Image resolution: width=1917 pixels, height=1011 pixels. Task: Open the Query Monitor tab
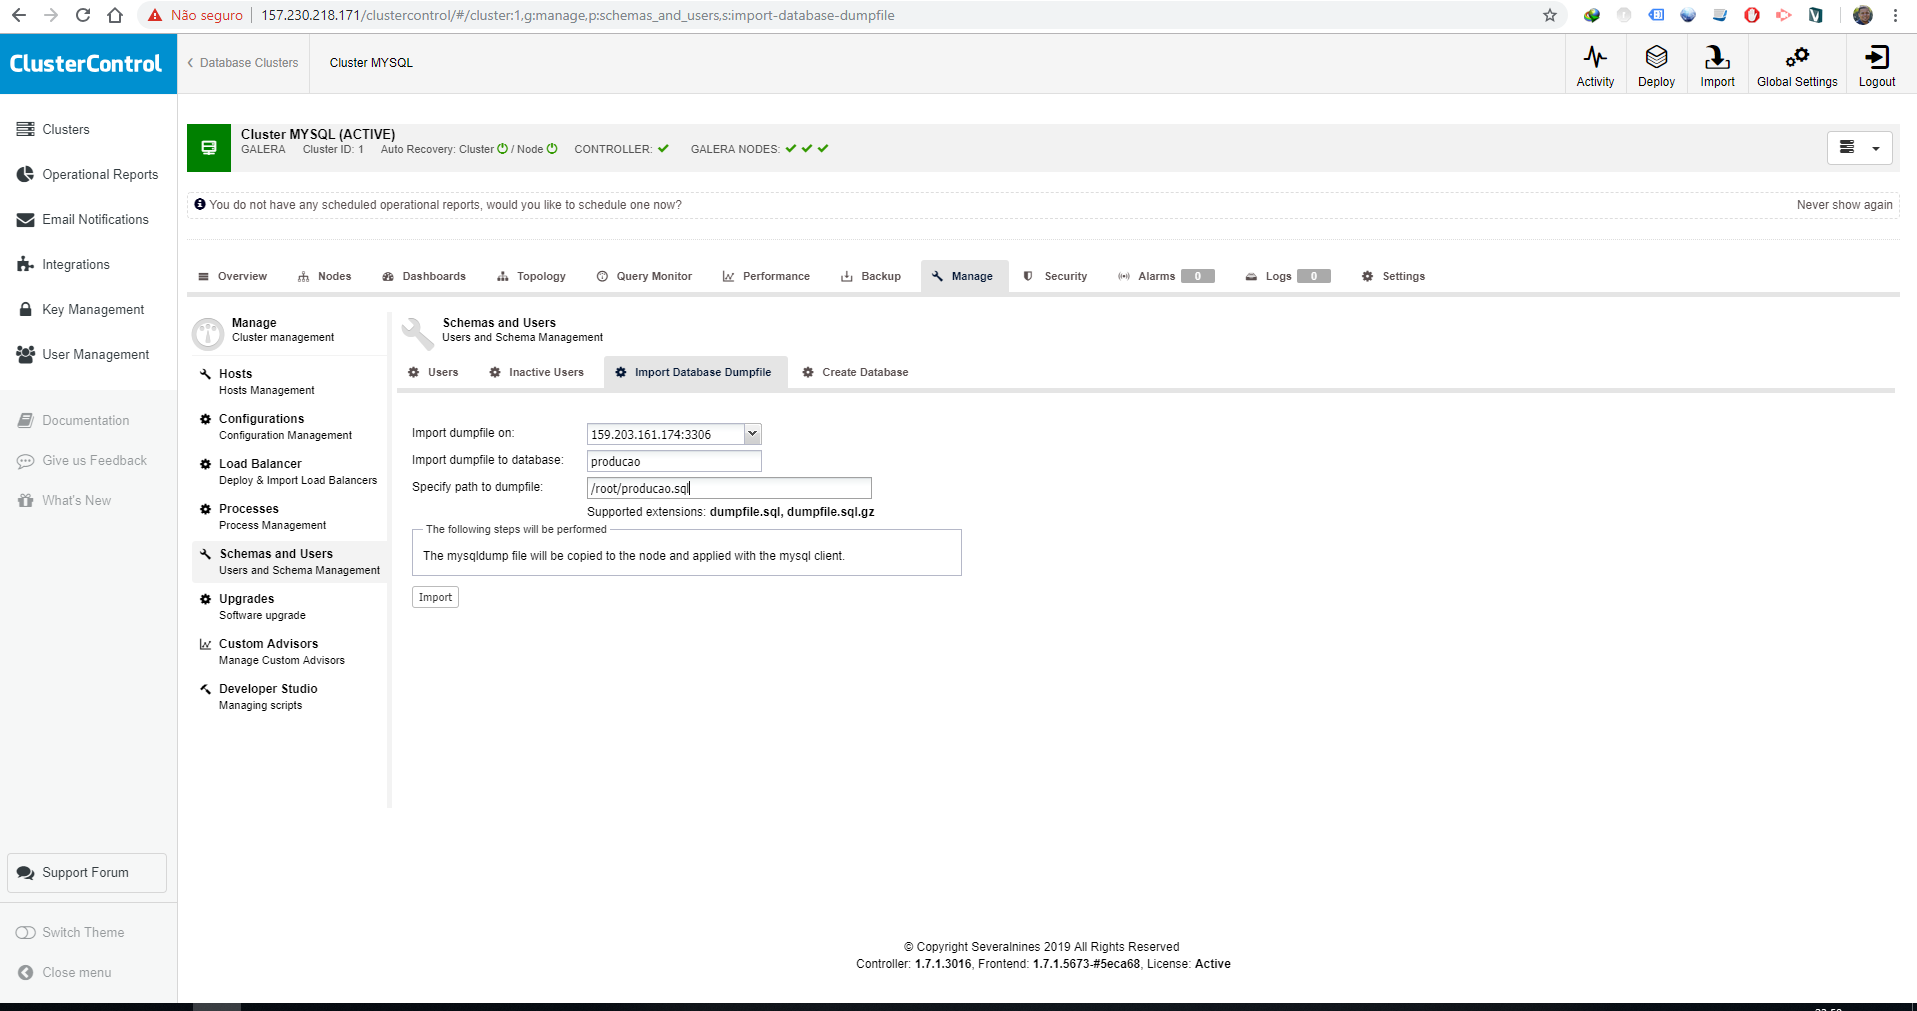pos(653,276)
